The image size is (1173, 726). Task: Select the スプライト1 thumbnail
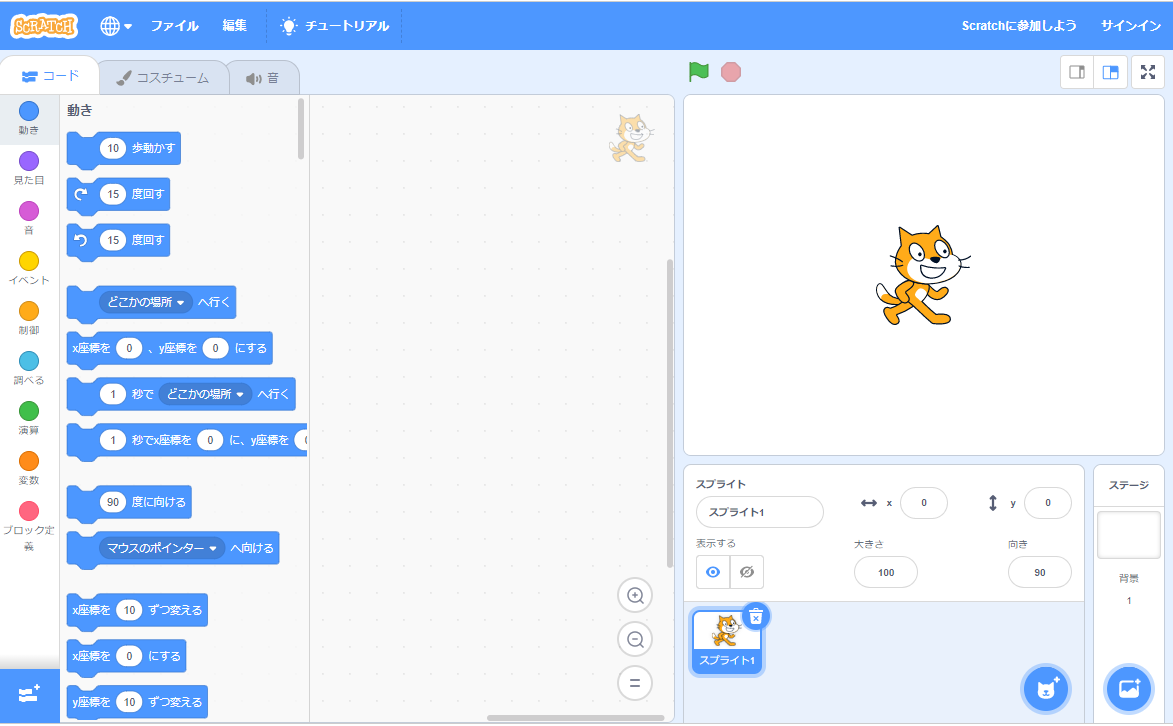click(x=726, y=643)
